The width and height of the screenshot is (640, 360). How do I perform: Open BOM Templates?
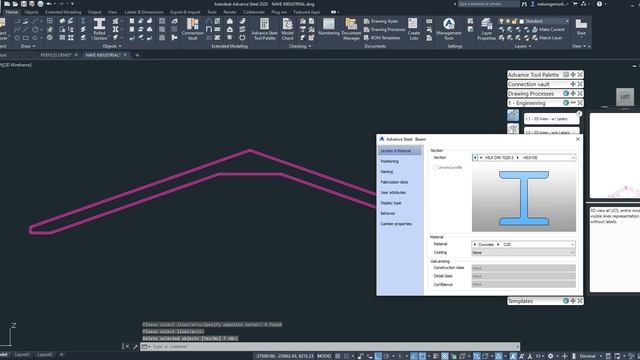[382, 38]
